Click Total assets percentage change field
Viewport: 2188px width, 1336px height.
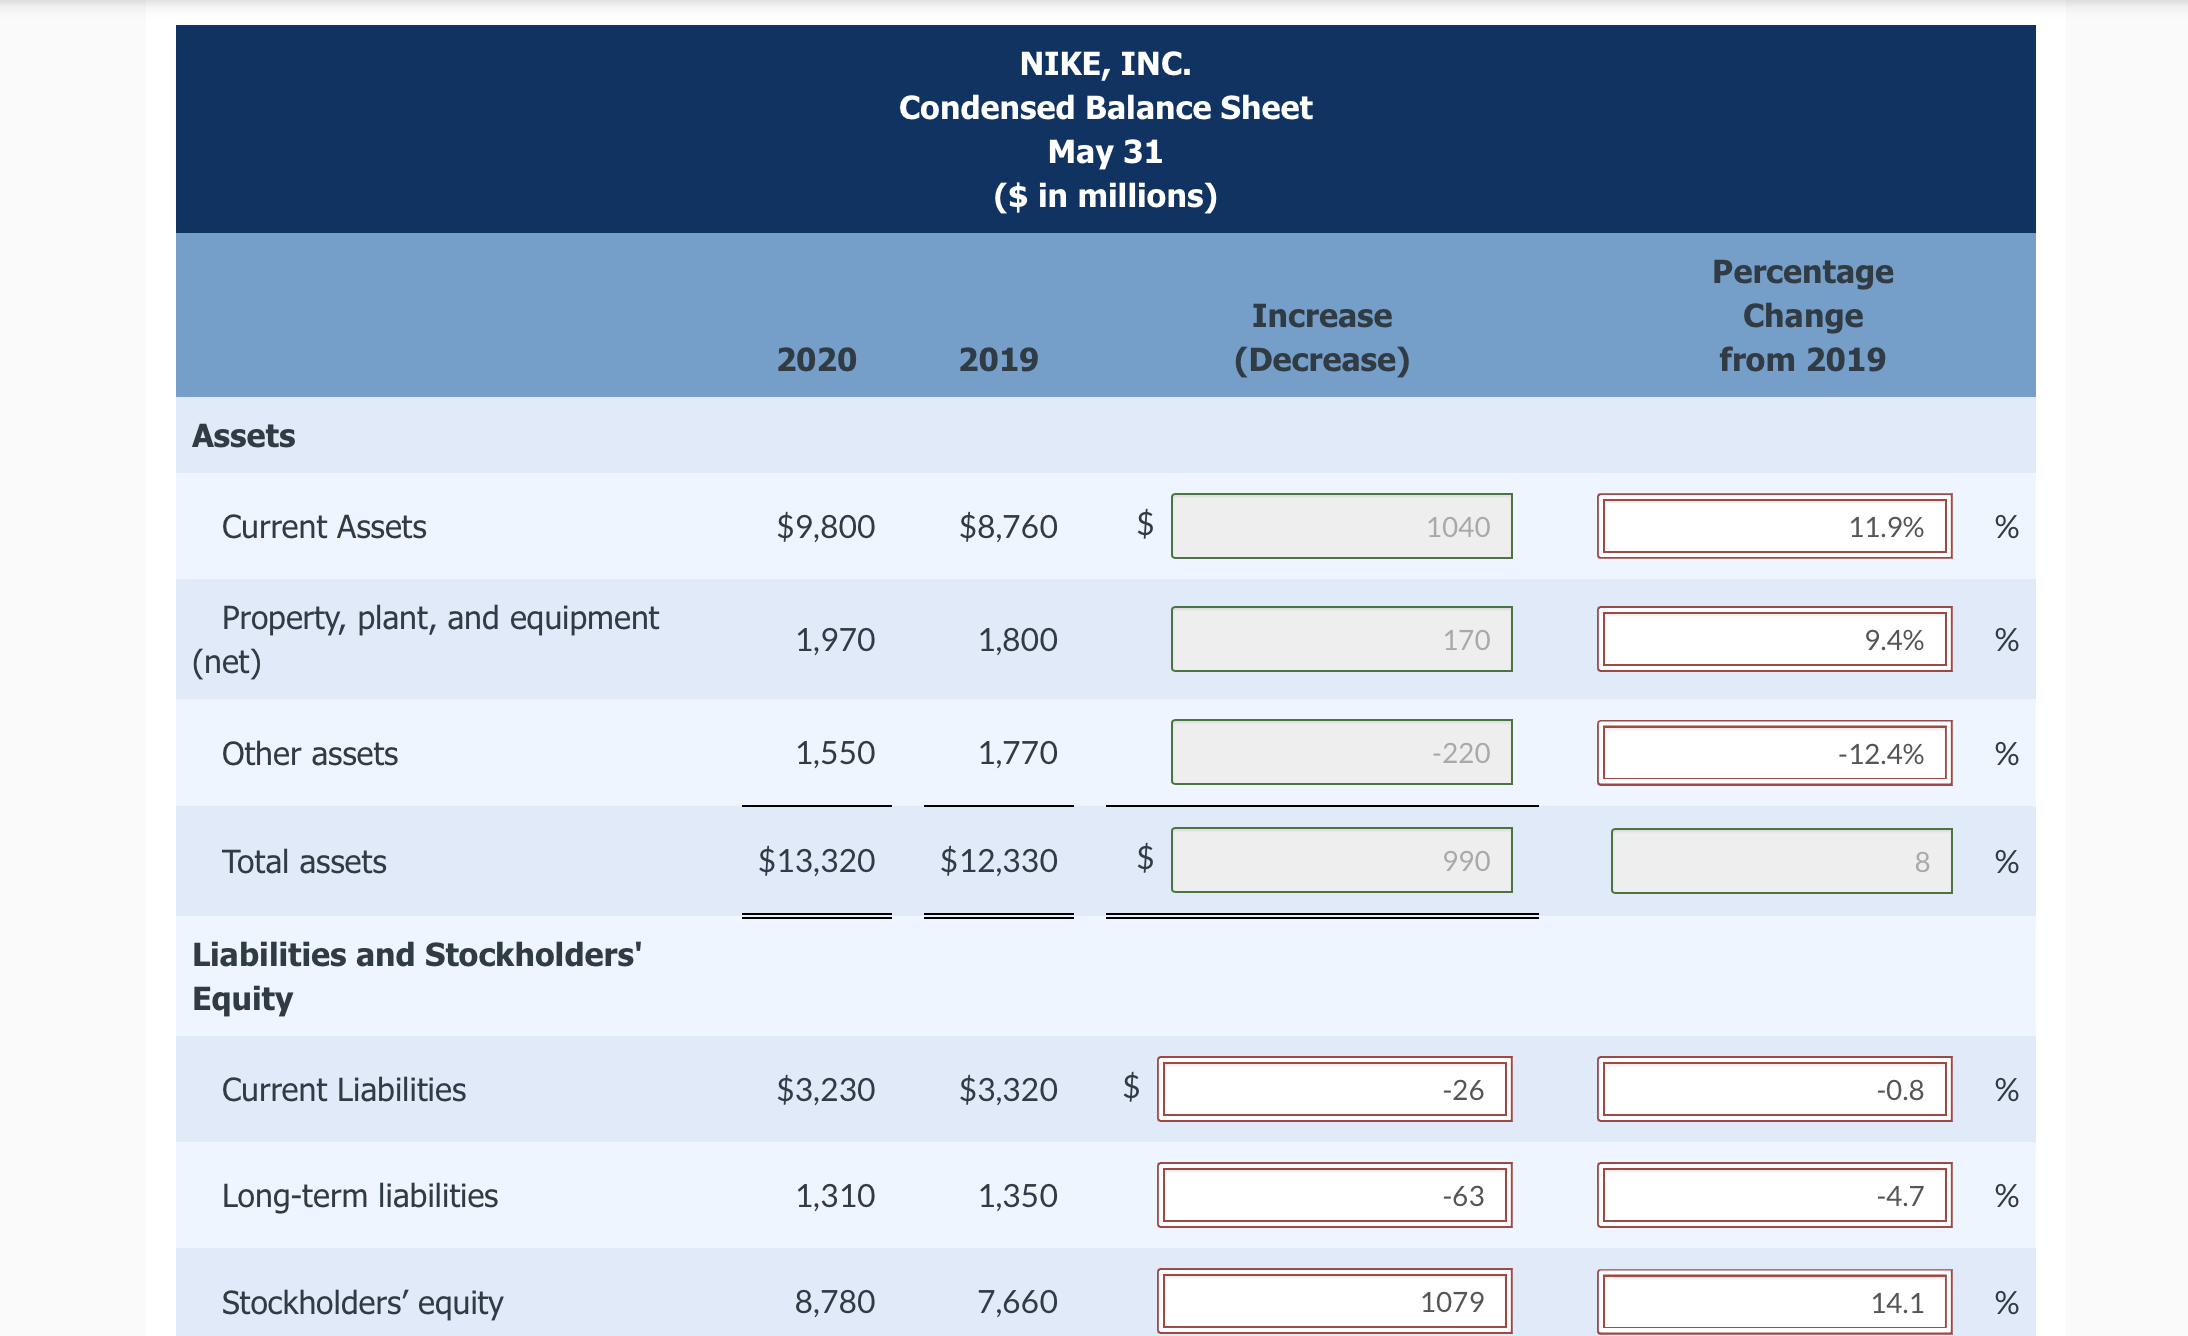click(x=1781, y=861)
